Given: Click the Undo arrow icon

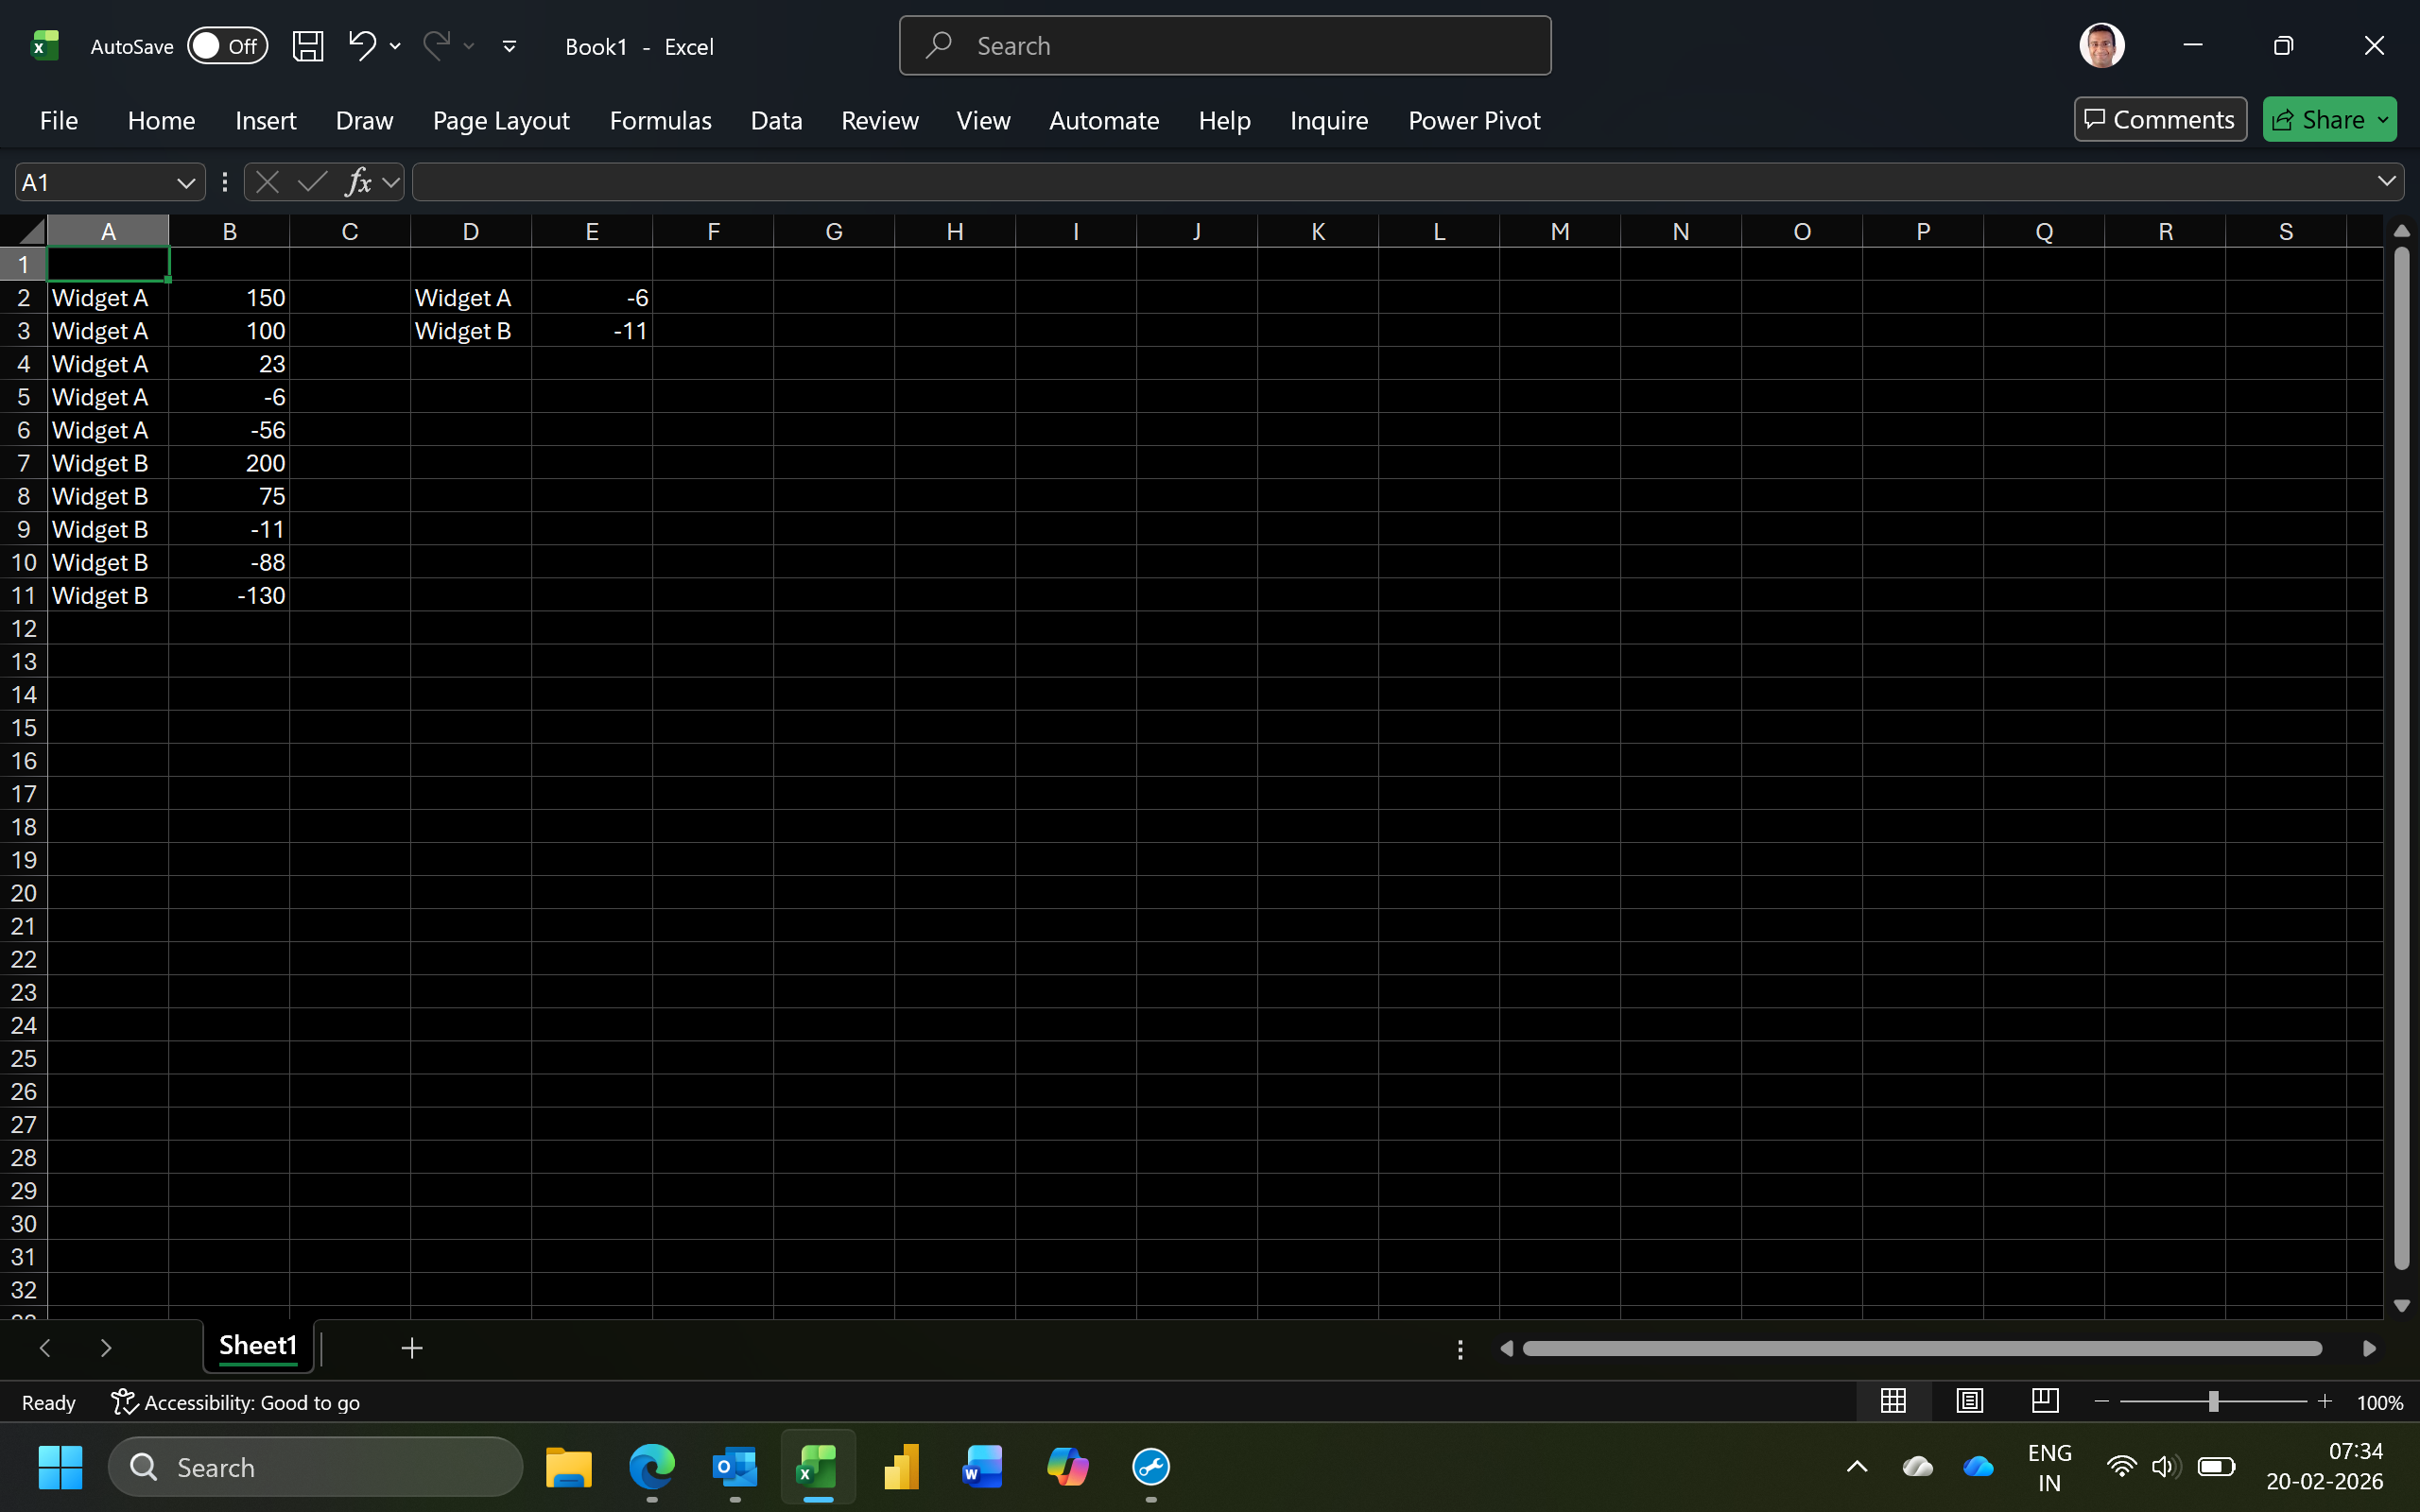Looking at the screenshot, I should [362, 45].
